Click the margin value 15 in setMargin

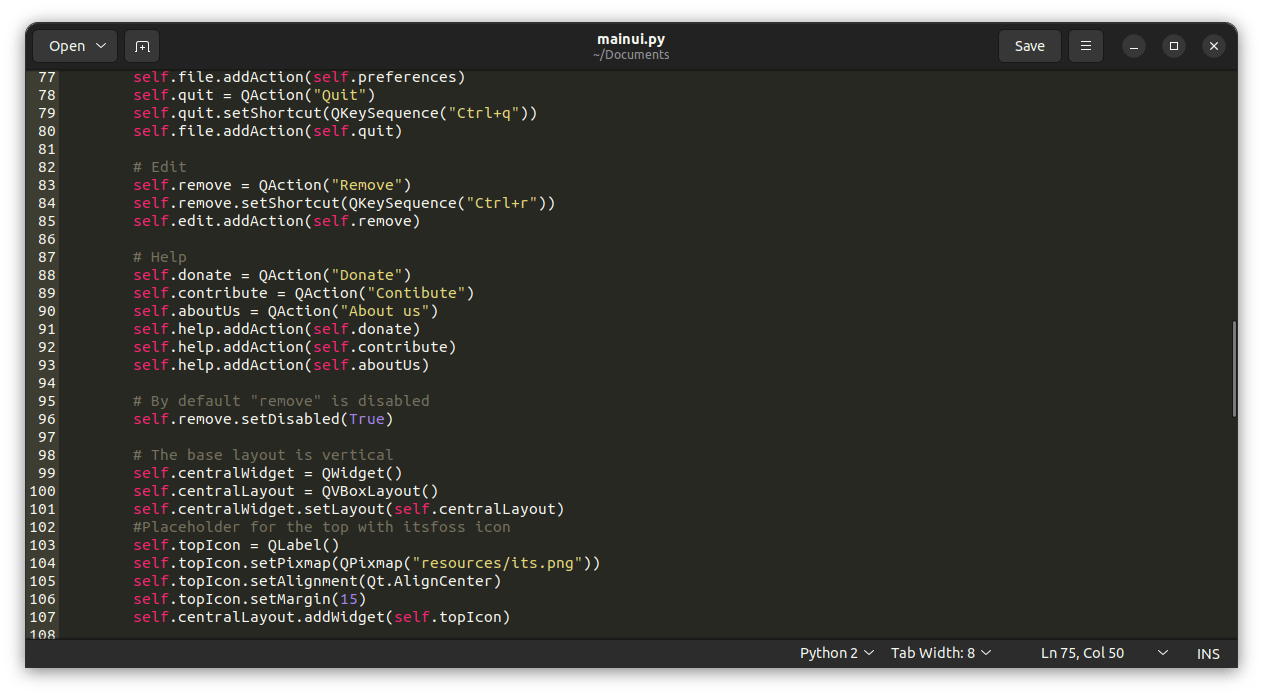[x=348, y=599]
